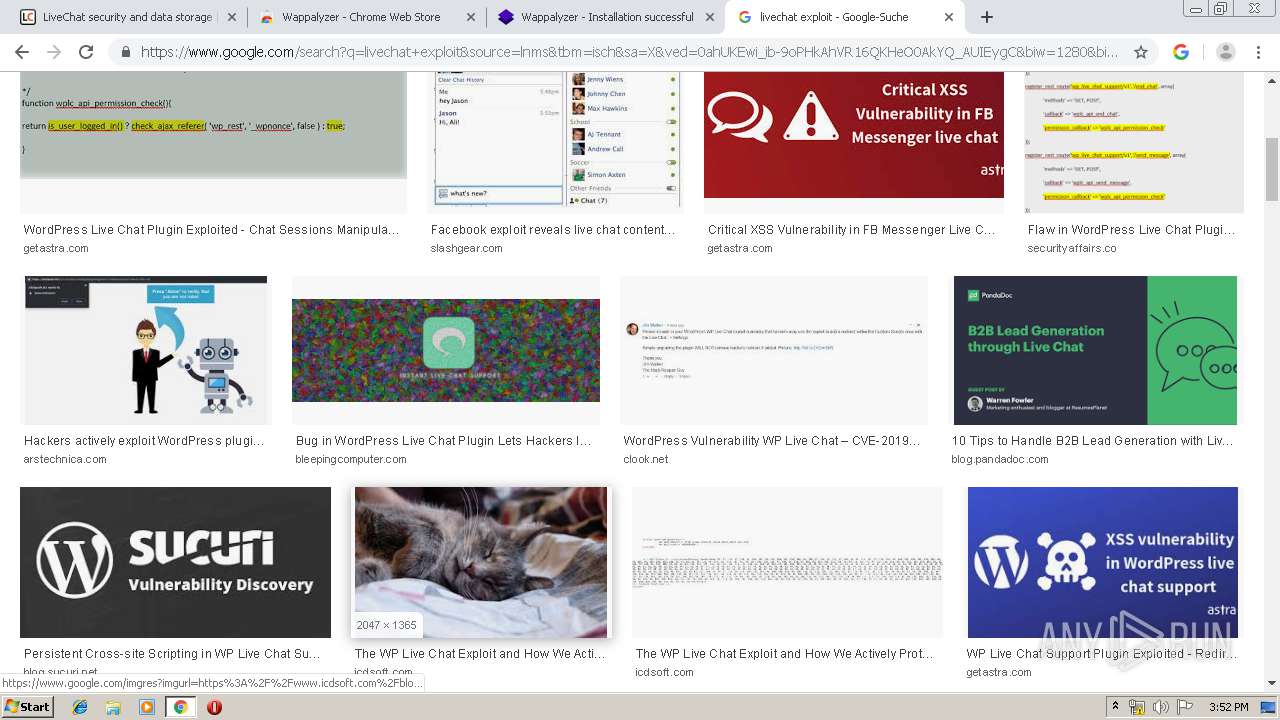The width and height of the screenshot is (1280, 720).
Task: Open '10 Tips to Handle B2B Lead Generation' title
Action: [x=1092, y=441]
